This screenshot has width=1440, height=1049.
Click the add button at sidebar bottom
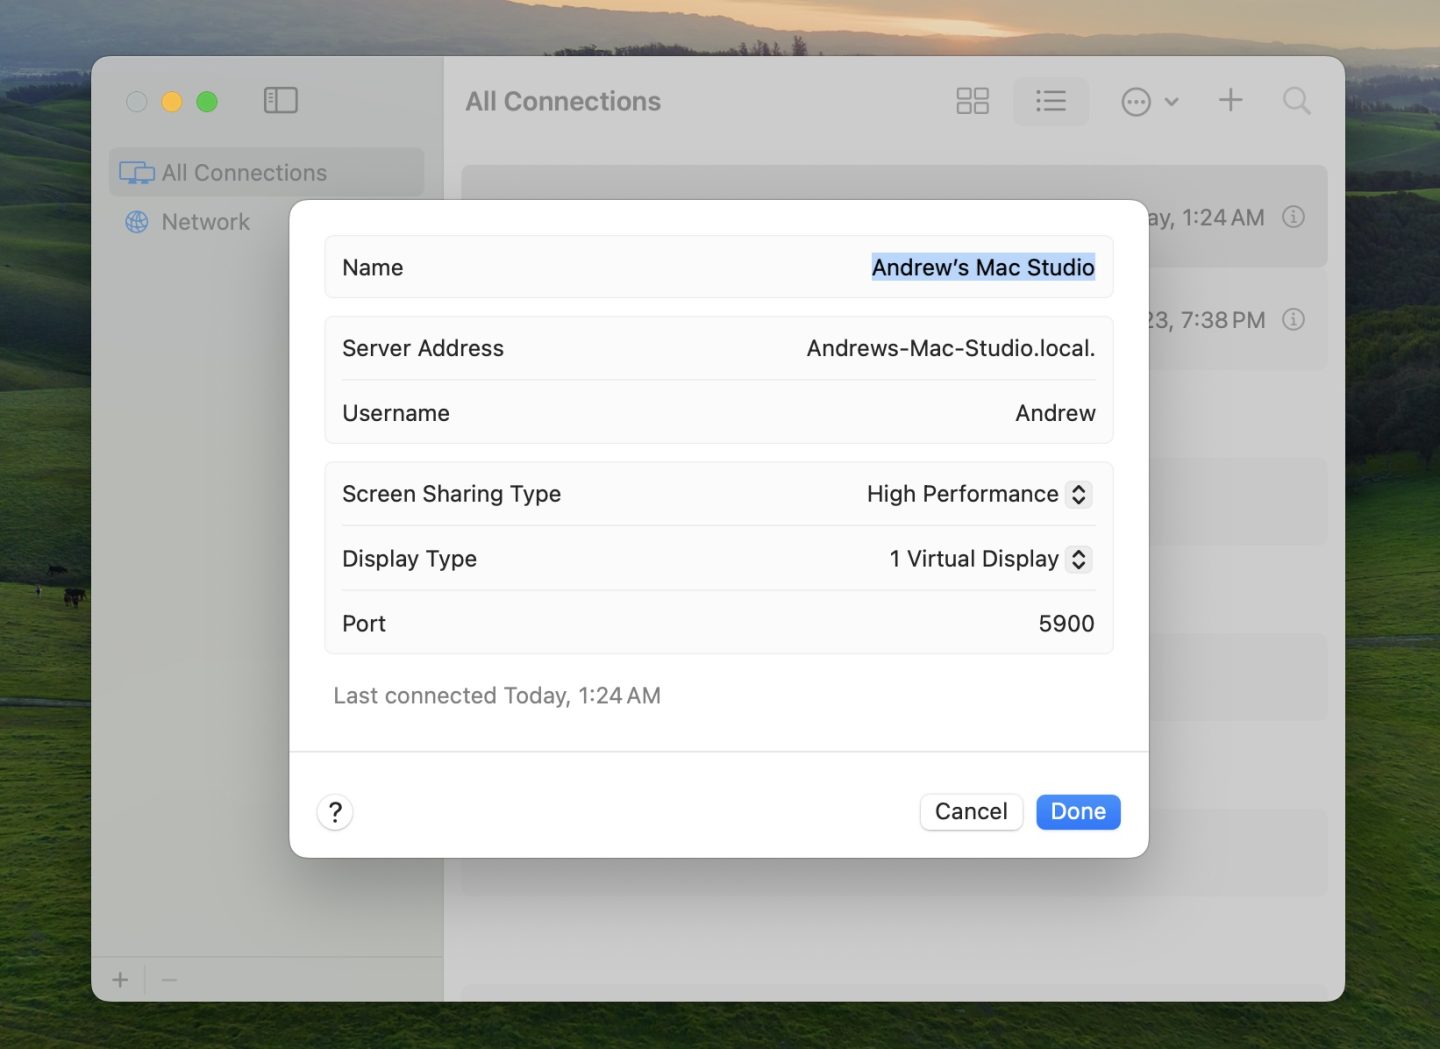(120, 980)
